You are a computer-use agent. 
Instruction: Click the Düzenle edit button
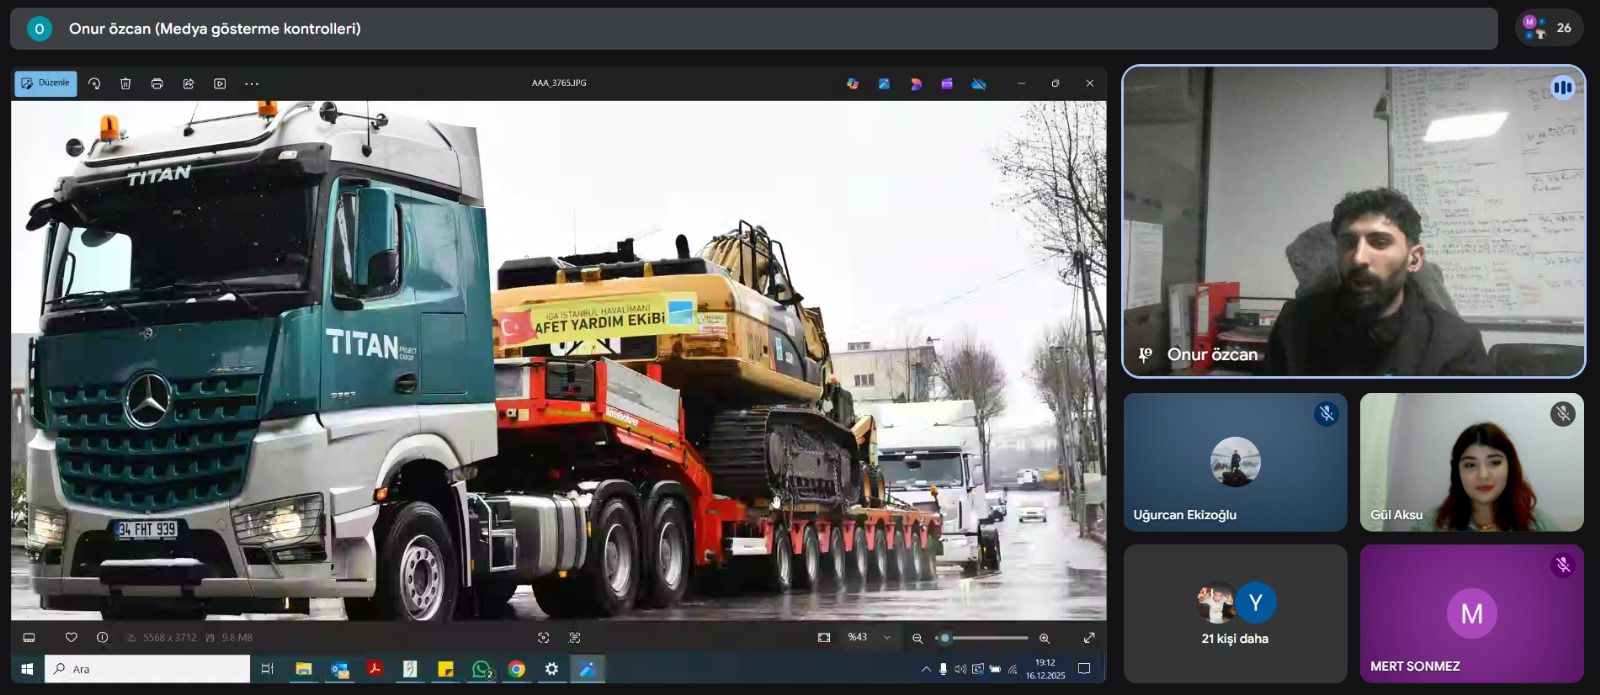45,83
